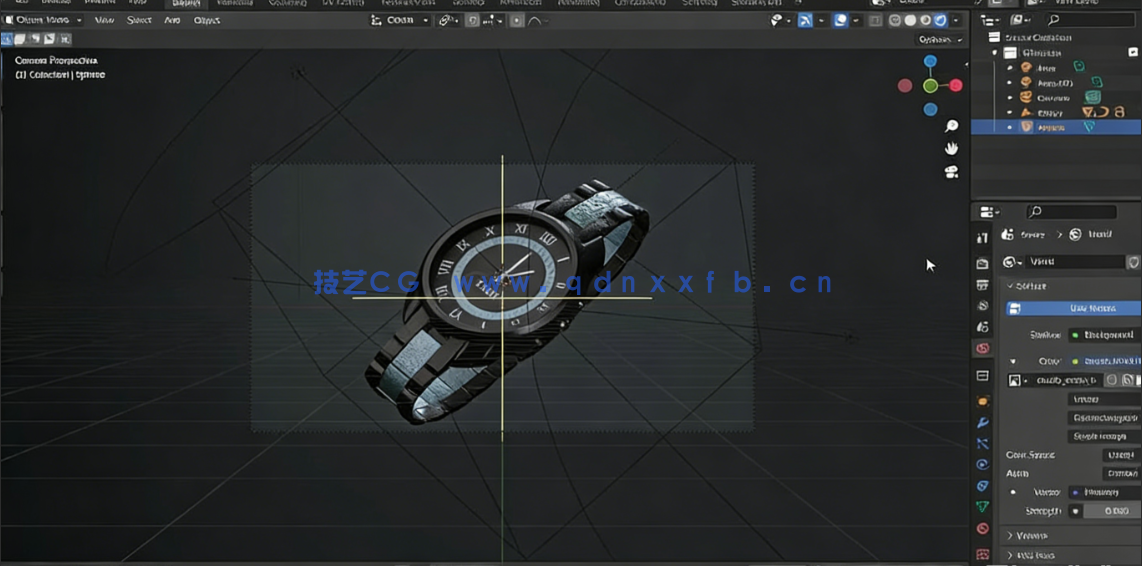The height and width of the screenshot is (566, 1142).
Task: Open object type visibility popover
Action: pos(781,20)
